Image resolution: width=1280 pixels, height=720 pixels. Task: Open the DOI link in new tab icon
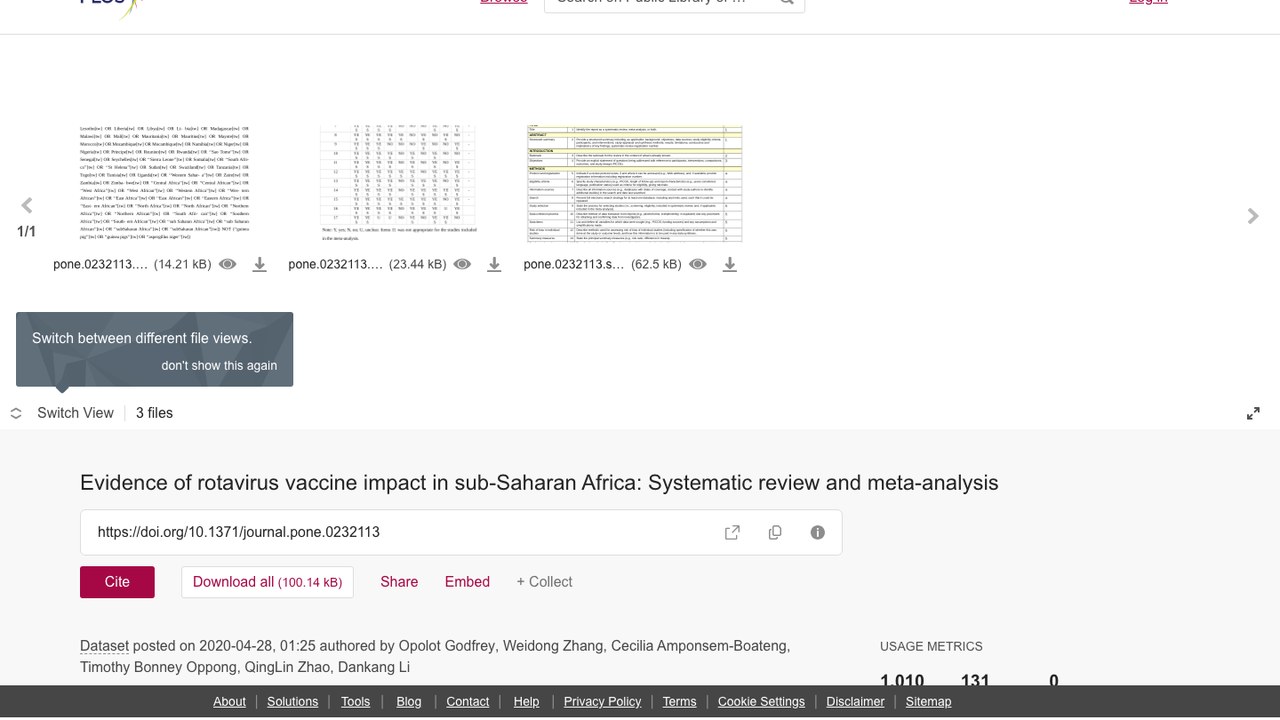[732, 532]
